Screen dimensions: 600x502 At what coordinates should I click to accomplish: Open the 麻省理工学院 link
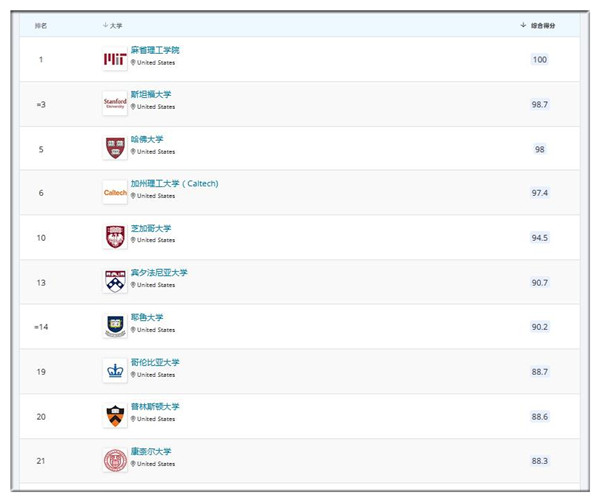[155, 50]
